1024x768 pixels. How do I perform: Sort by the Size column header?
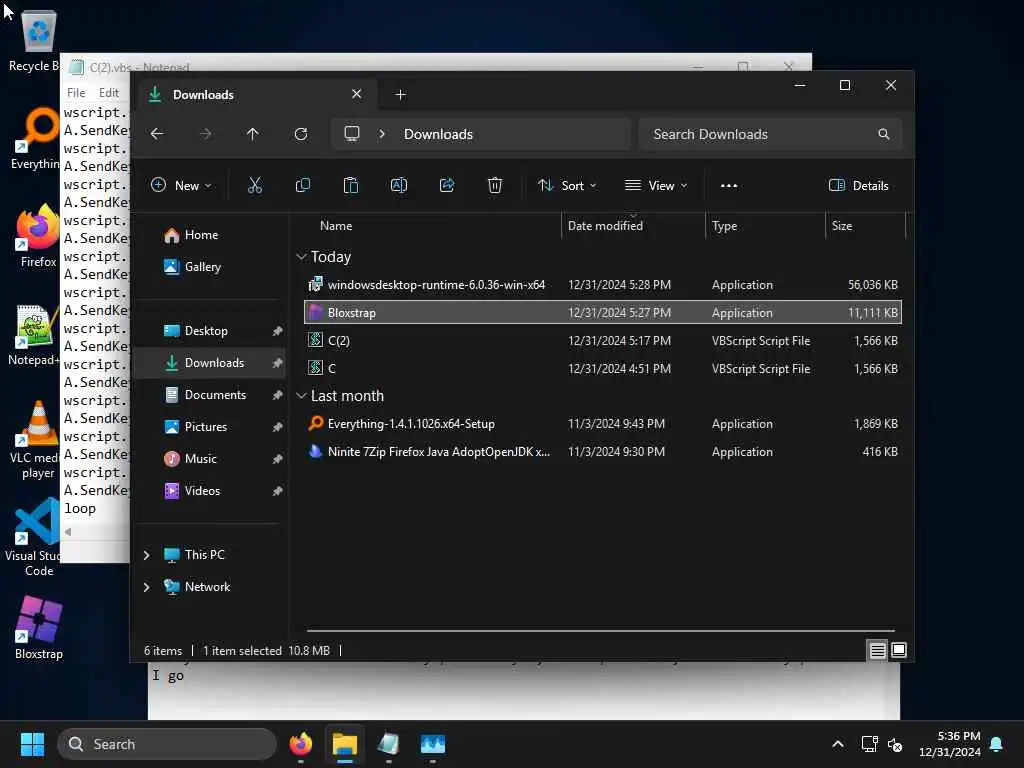842,226
